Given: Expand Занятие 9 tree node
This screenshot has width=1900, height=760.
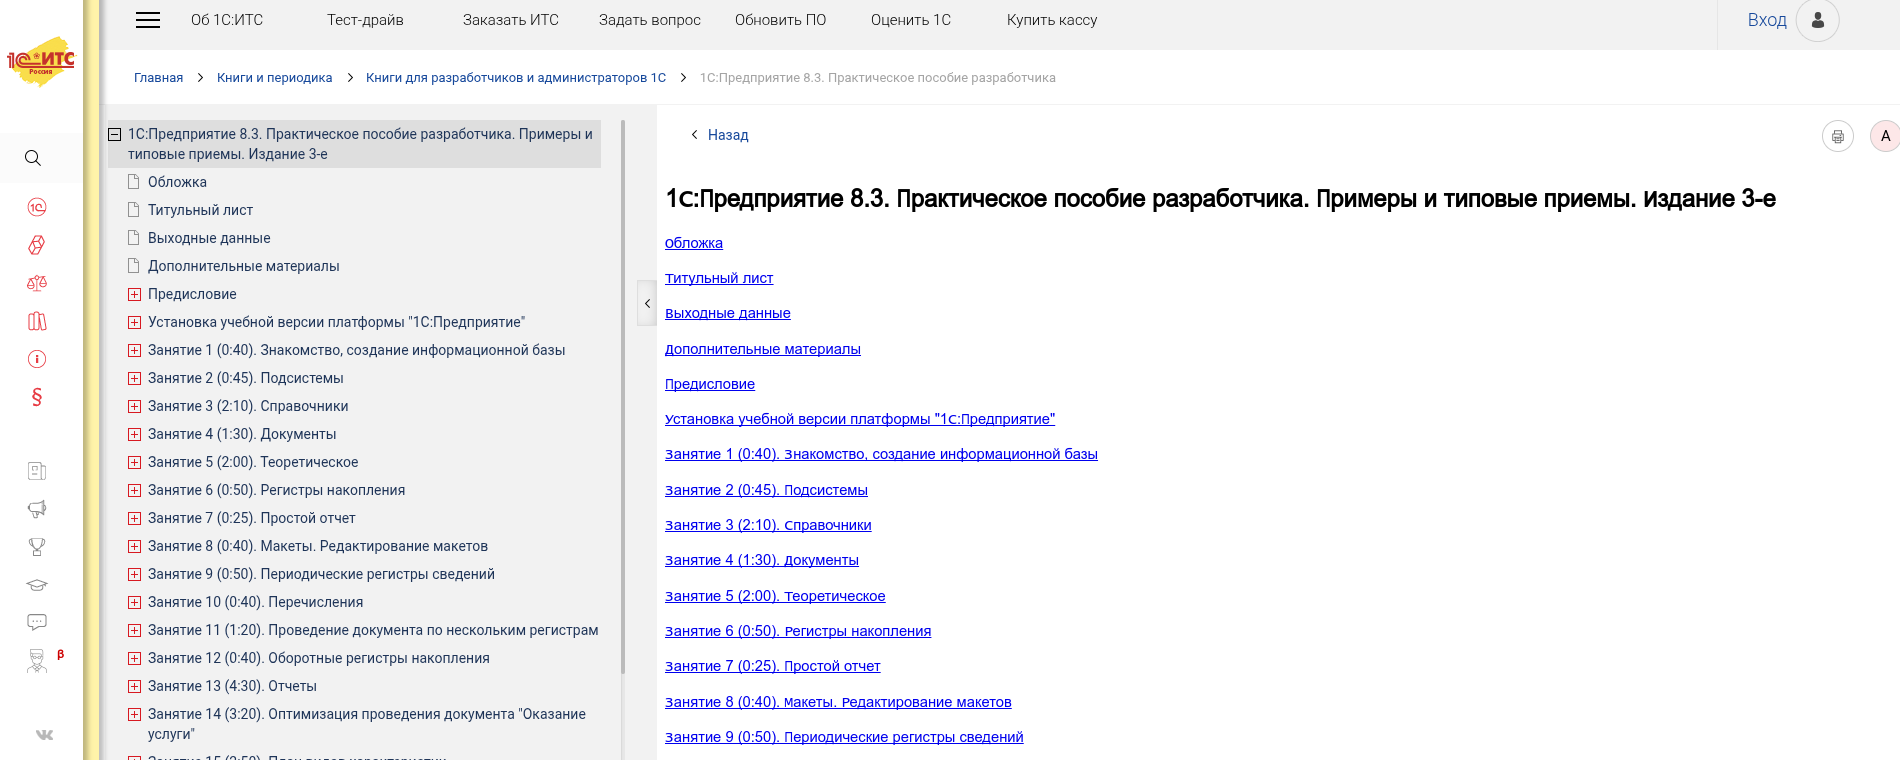Looking at the screenshot, I should point(134,574).
